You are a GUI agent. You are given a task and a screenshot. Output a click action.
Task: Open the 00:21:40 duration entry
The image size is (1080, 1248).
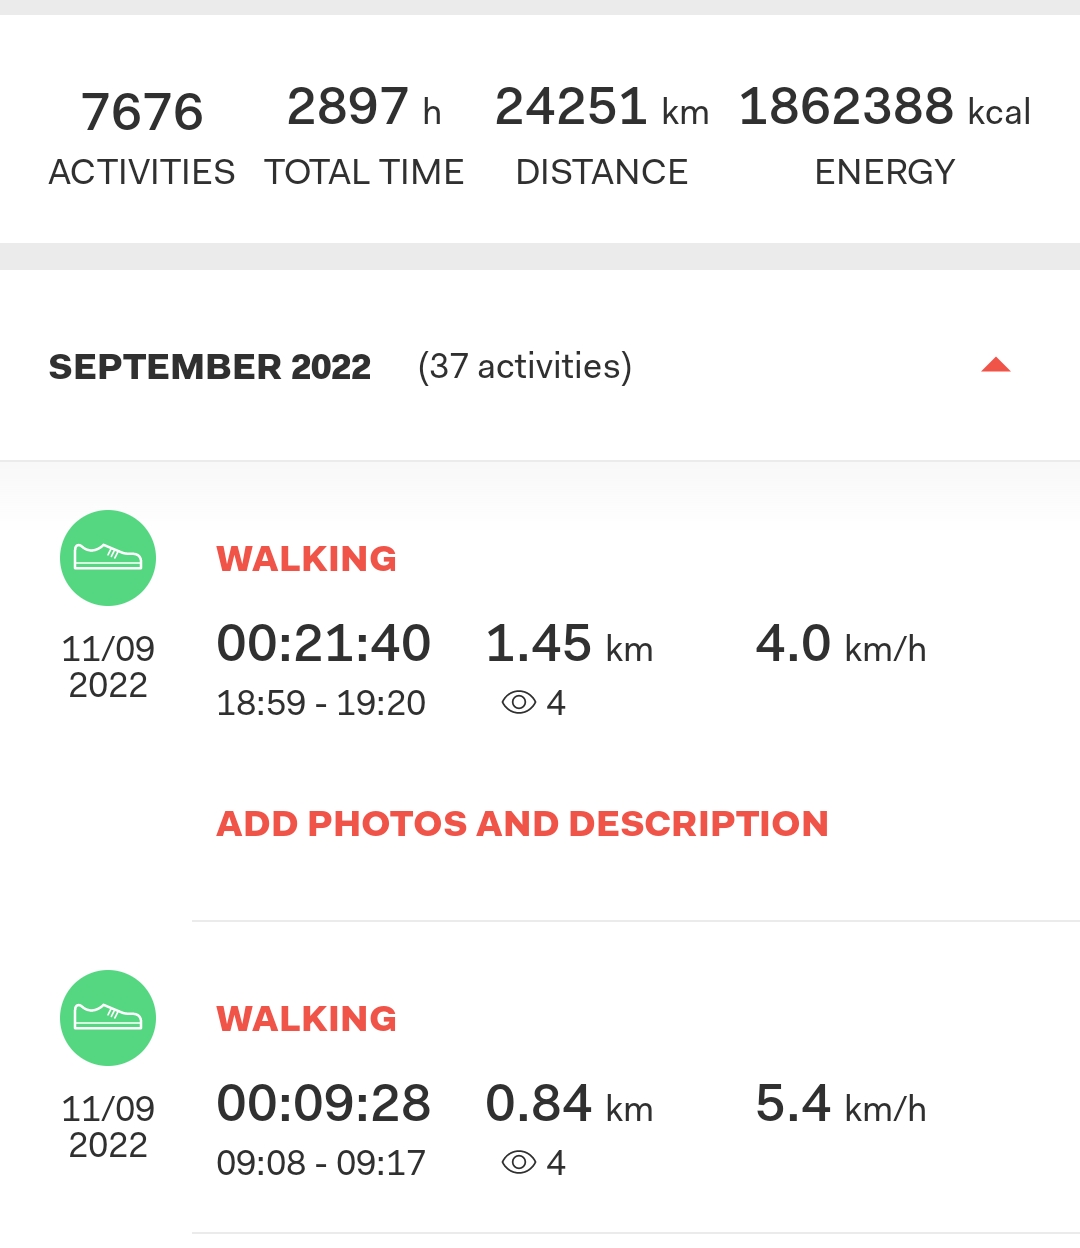click(x=324, y=643)
